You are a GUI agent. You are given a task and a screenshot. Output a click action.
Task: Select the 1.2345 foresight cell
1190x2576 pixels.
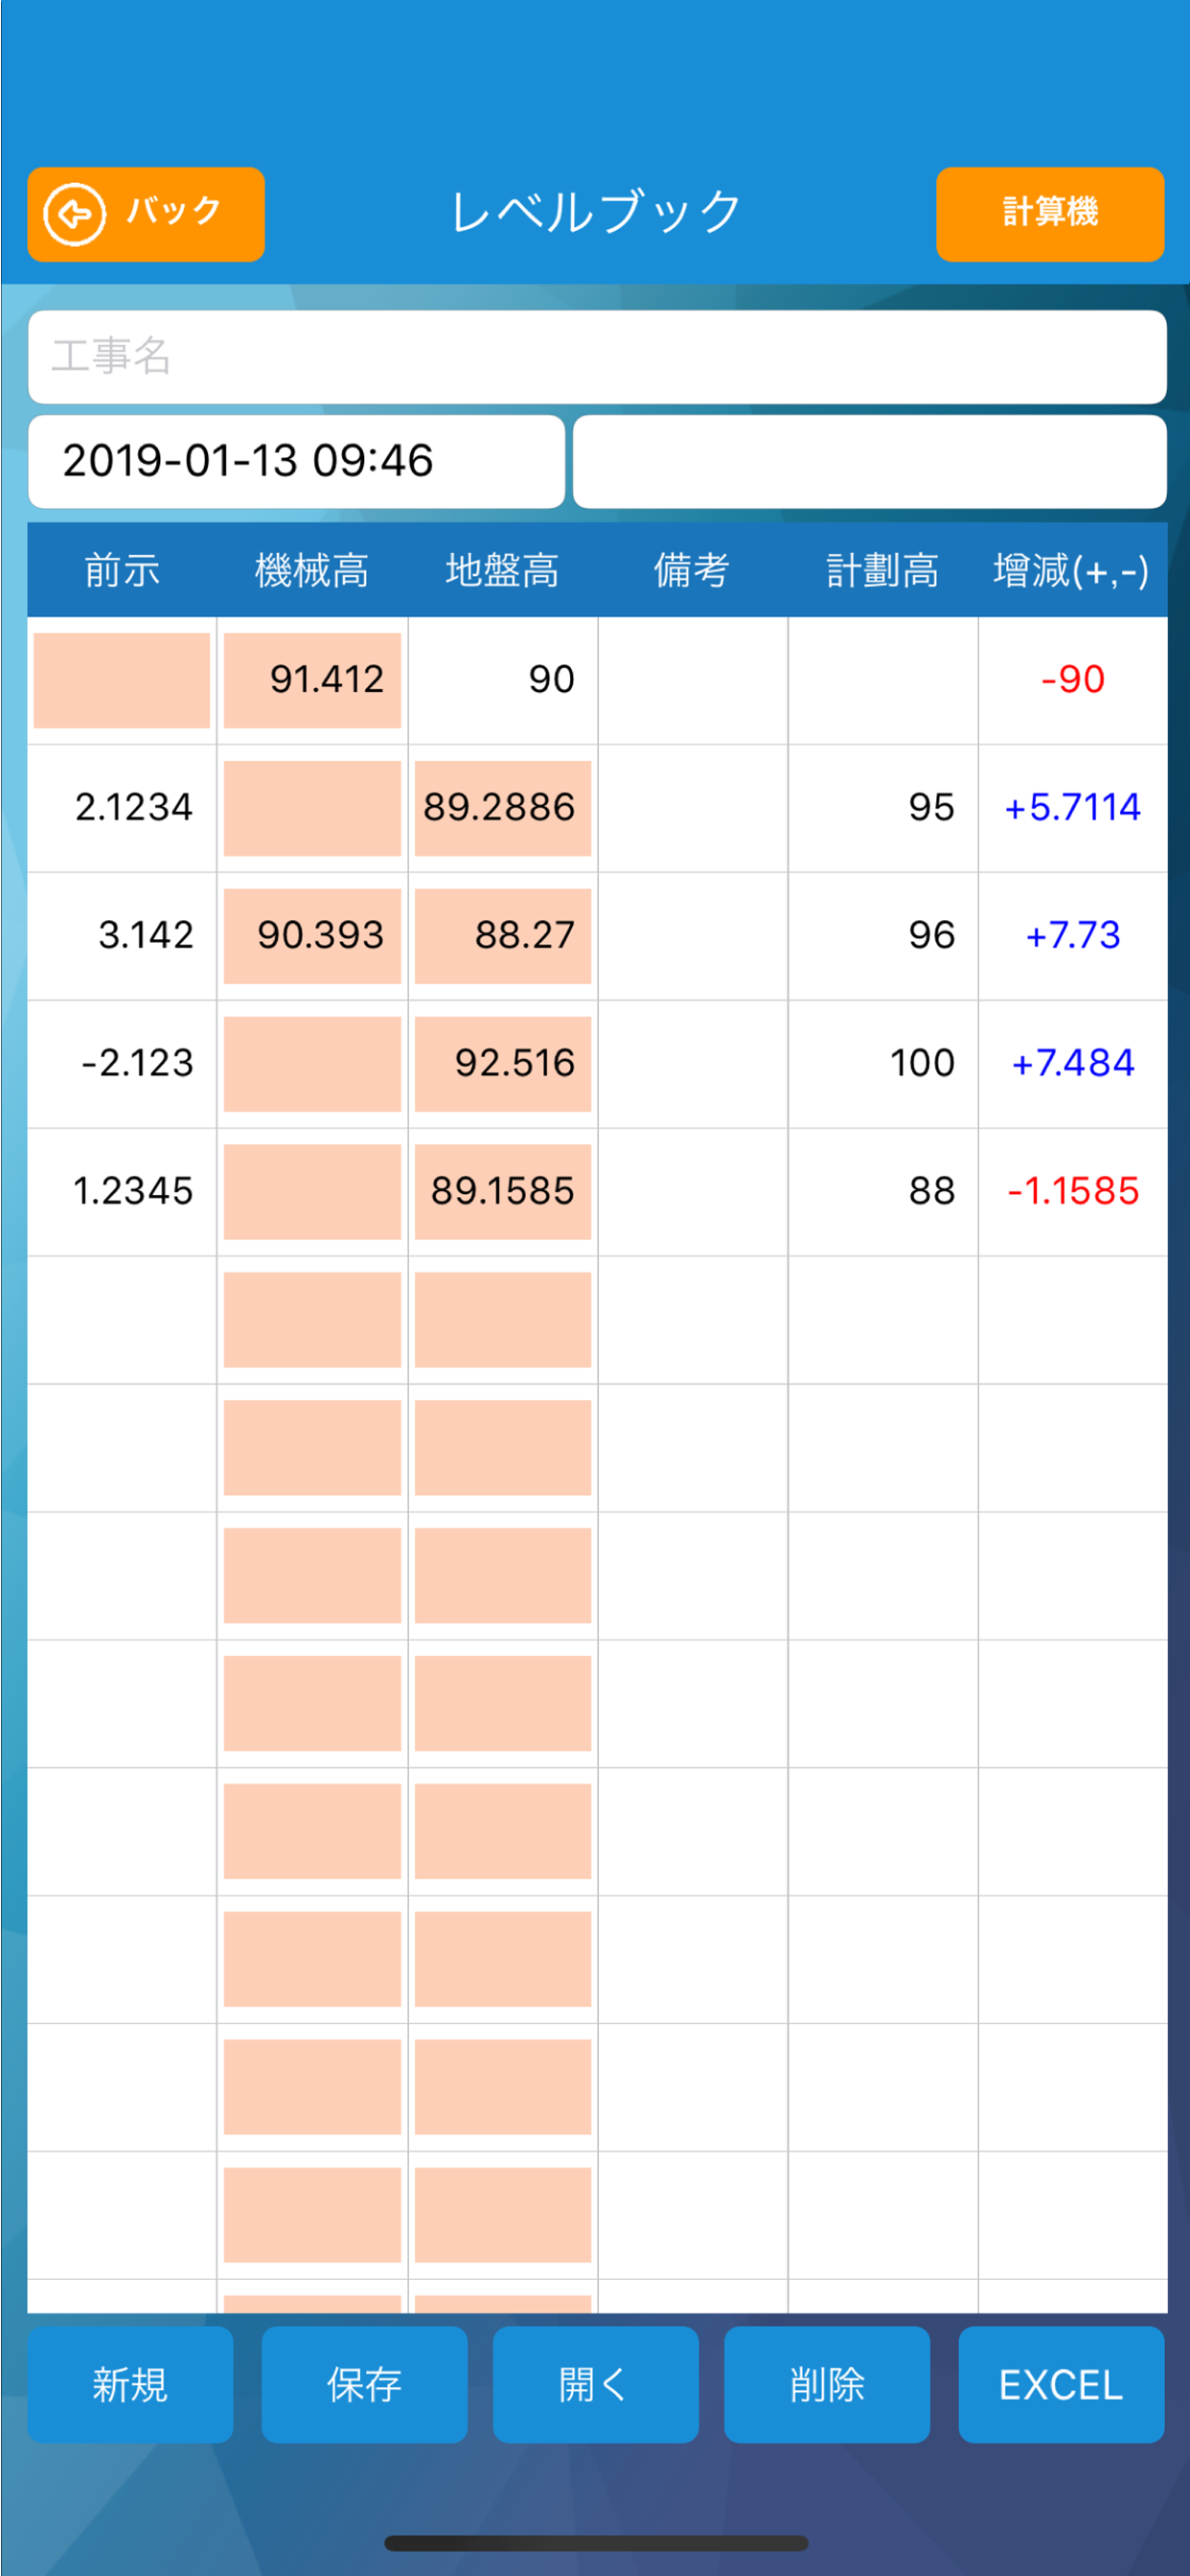(122, 1192)
